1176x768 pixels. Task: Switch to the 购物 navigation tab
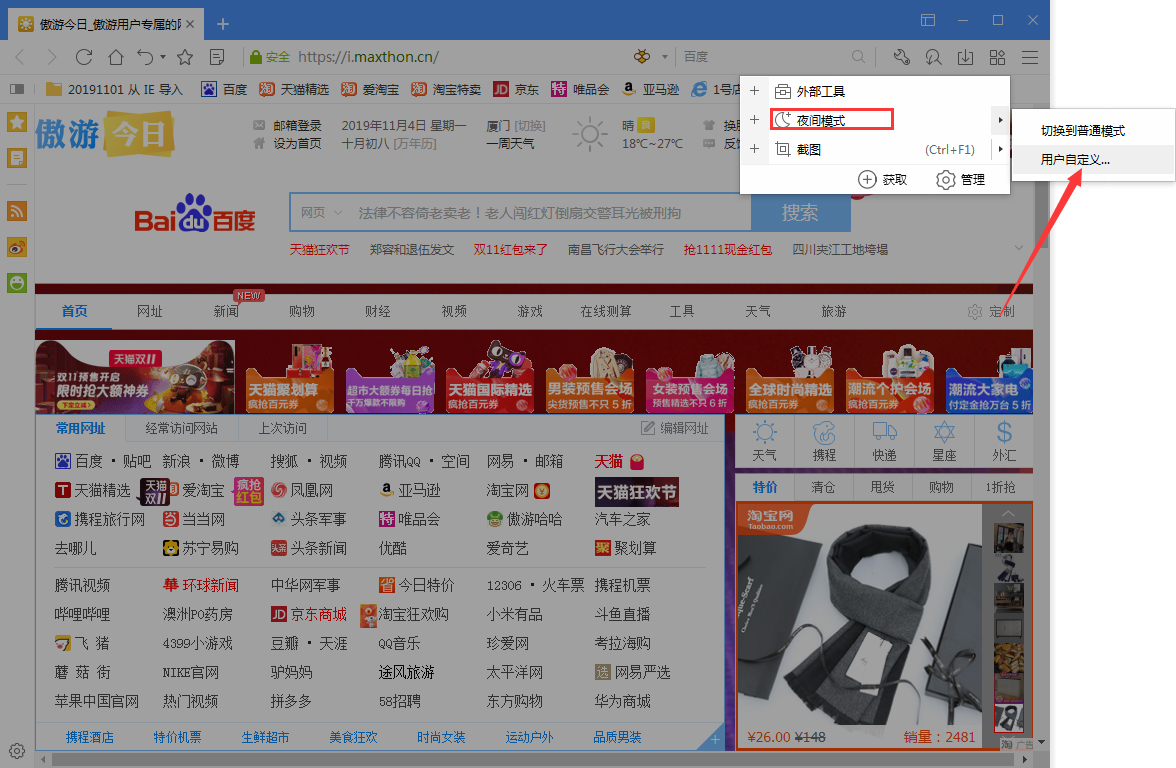pyautogui.click(x=302, y=311)
